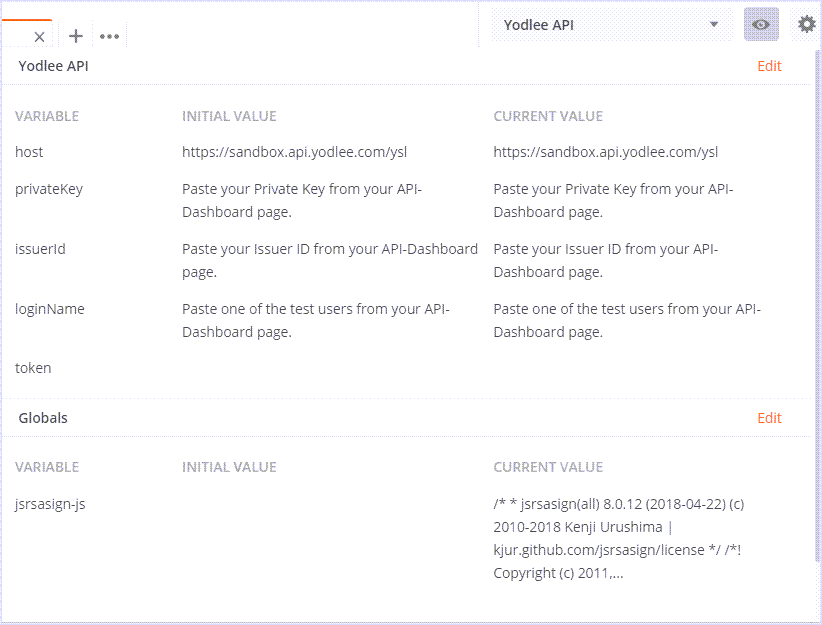Screen dimensions: 822x625
Task: Open a new tab with the plus icon
Action: pos(76,36)
